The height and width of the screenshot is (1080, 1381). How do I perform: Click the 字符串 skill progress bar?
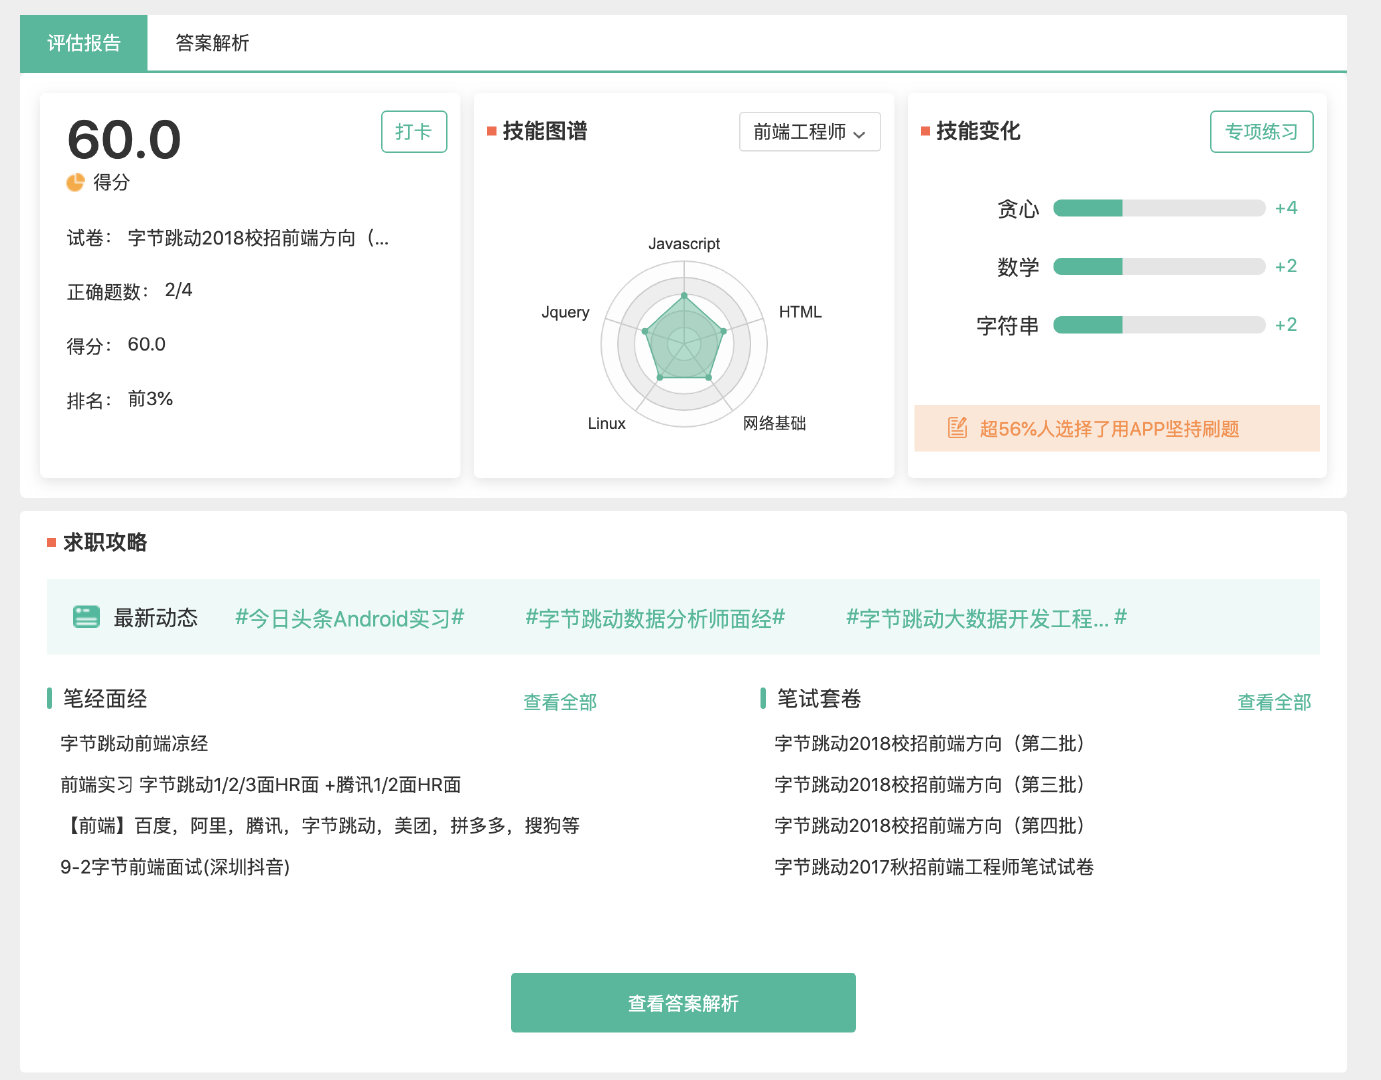[x=1159, y=325]
